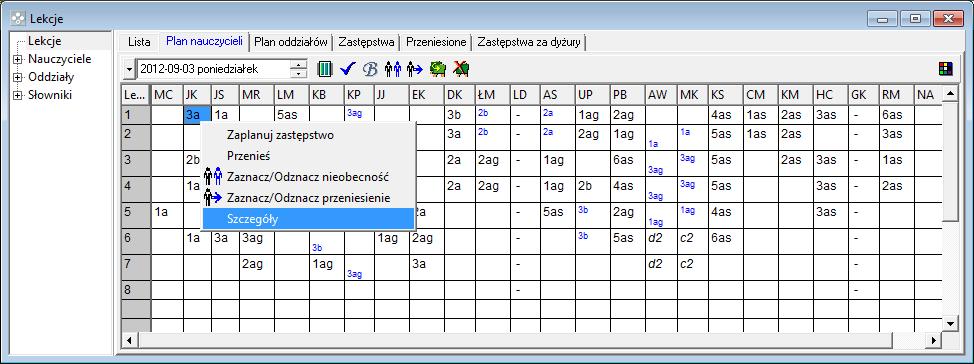Decrease date with the down spinner arrow
Viewport: 974px width, 364px height.
pyautogui.click(x=299, y=73)
